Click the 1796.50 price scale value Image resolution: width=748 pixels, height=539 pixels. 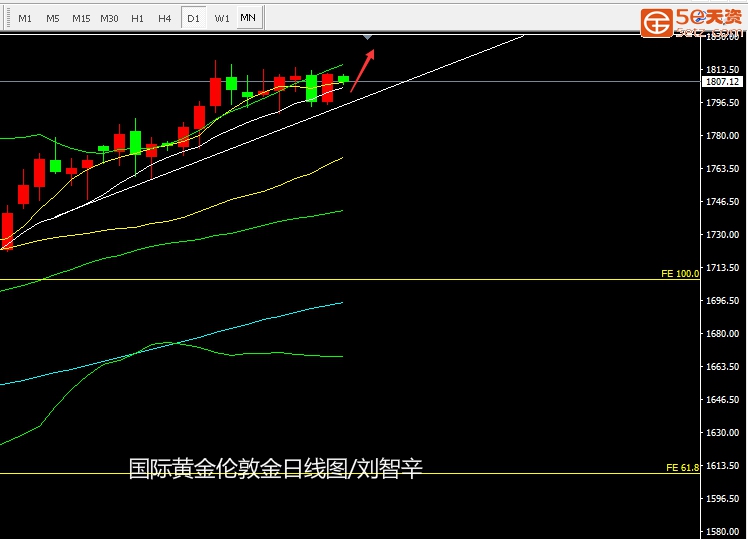722,103
